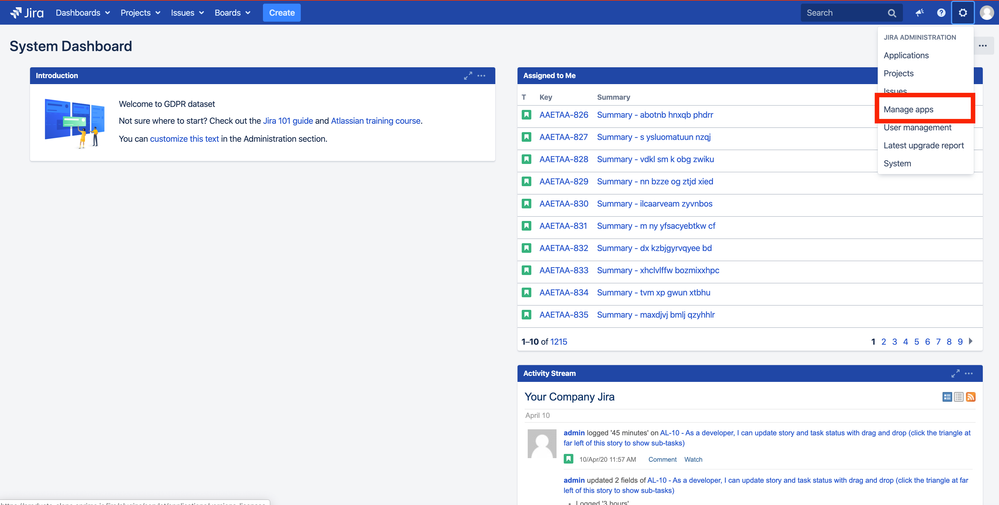Viewport: 999px width, 505px height.
Task: Select Projects in Jira Administration menu
Action: pos(898,73)
